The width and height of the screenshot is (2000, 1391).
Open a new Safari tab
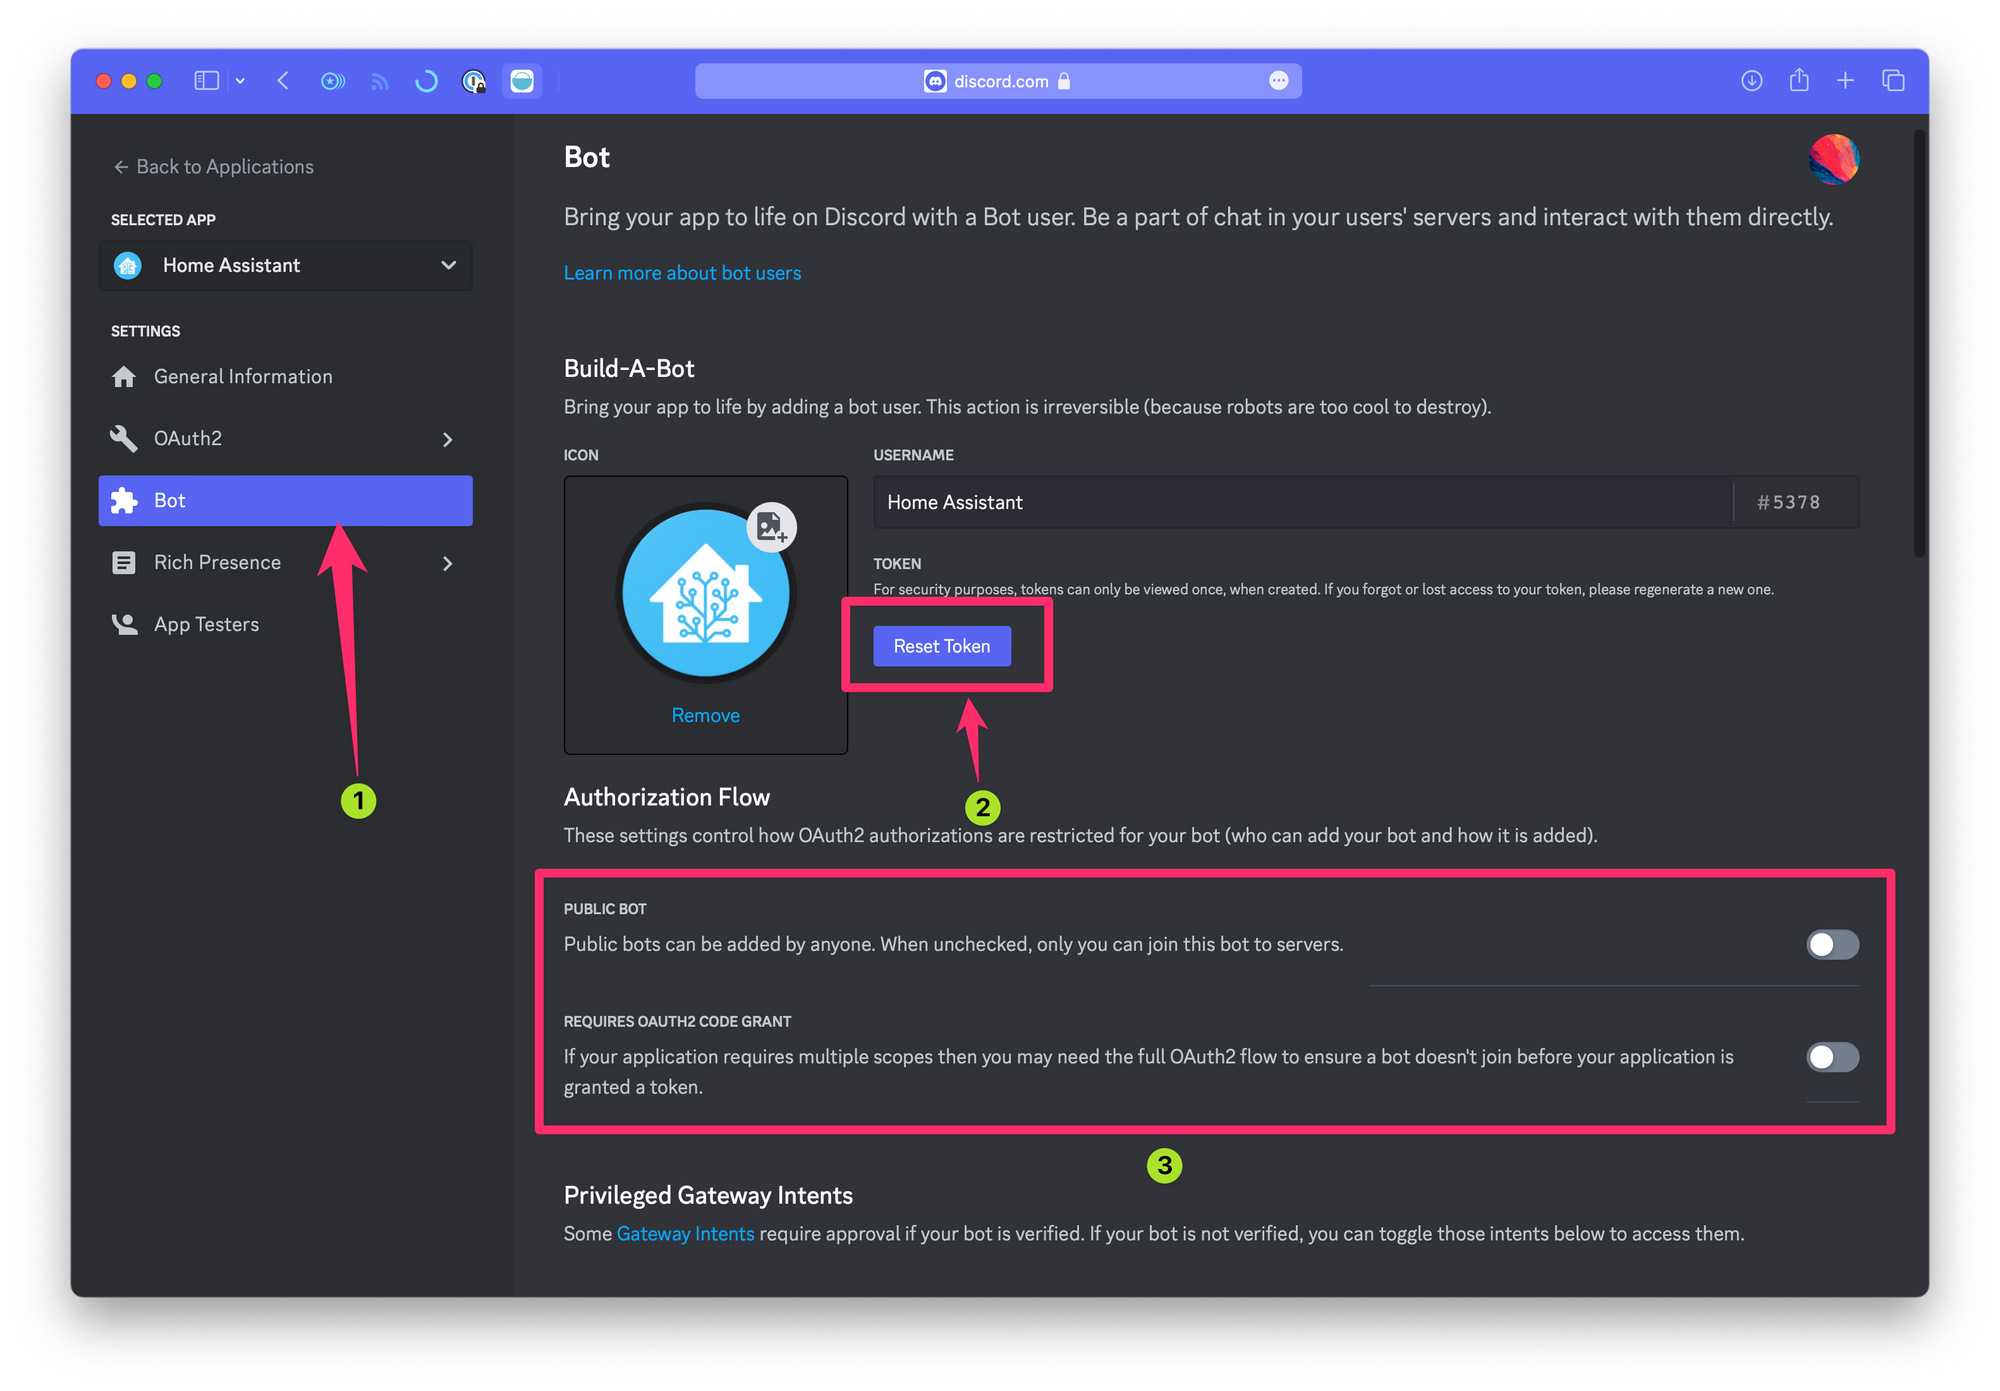click(1845, 81)
